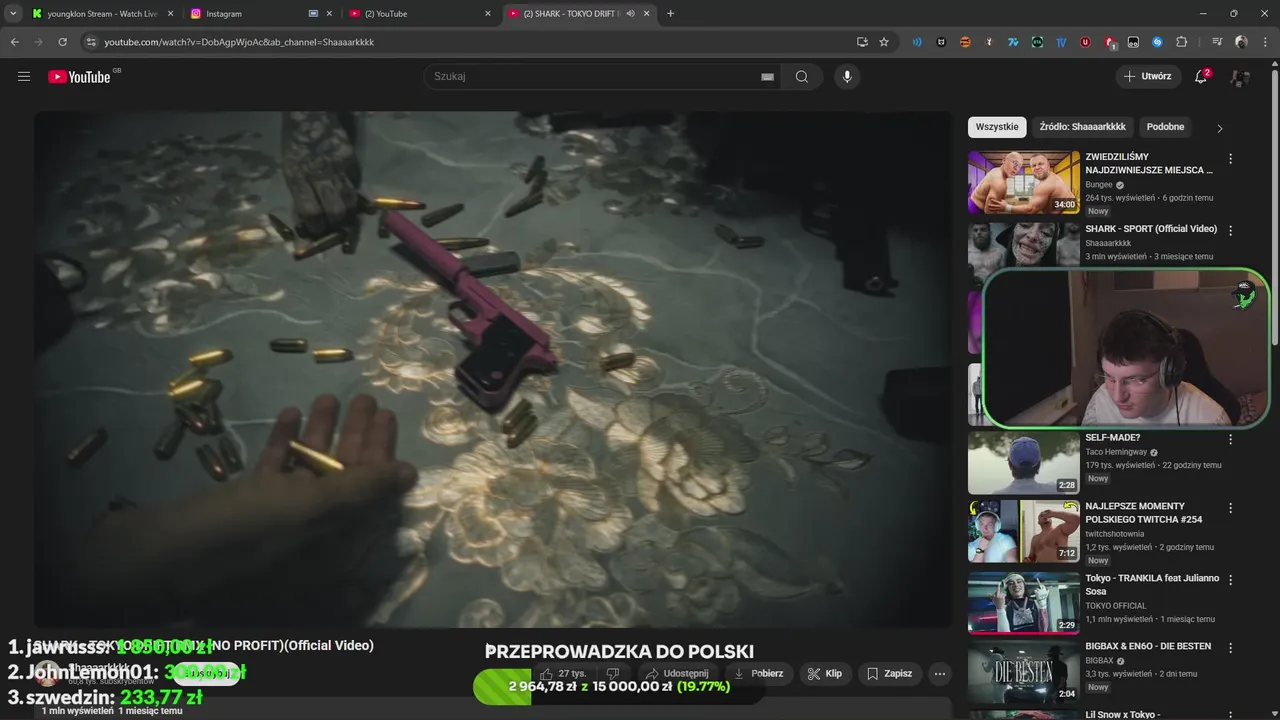Select the Podobne filter chip
This screenshot has height=720, width=1280.
tap(1165, 127)
